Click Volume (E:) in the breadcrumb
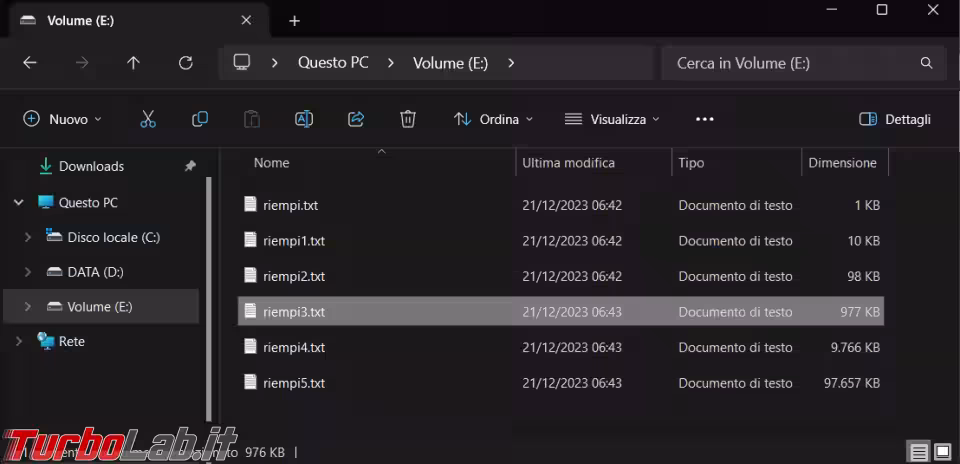The height and width of the screenshot is (464, 960). [x=451, y=63]
